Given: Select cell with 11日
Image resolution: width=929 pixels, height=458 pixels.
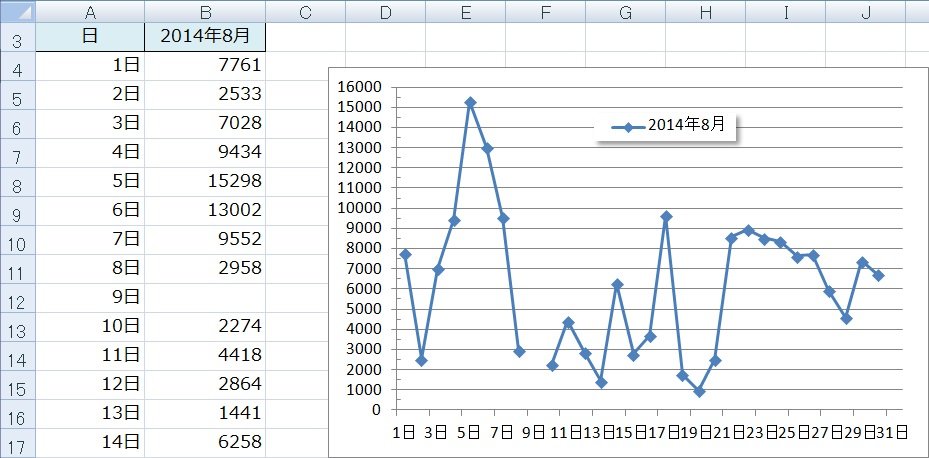Looking at the screenshot, I should pyautogui.click(x=90, y=357).
